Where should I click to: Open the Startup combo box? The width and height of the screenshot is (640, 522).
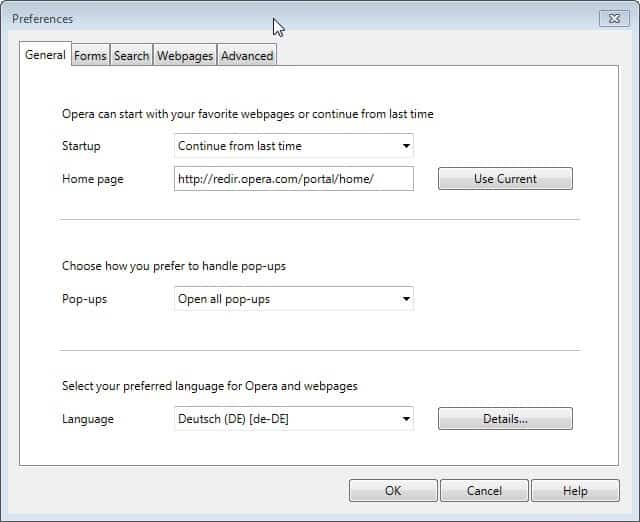click(293, 146)
